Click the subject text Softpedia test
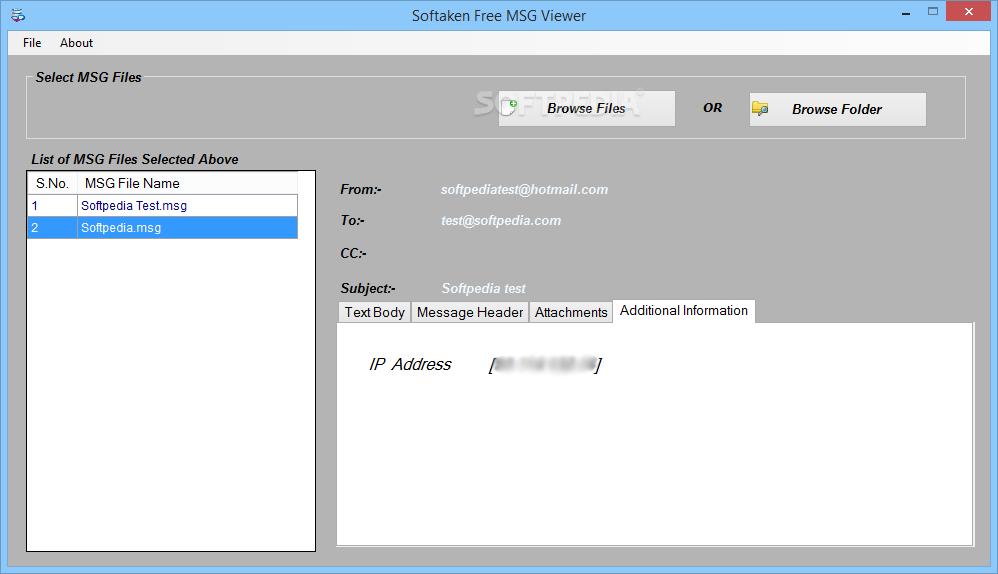Image resolution: width=998 pixels, height=574 pixels. (484, 289)
